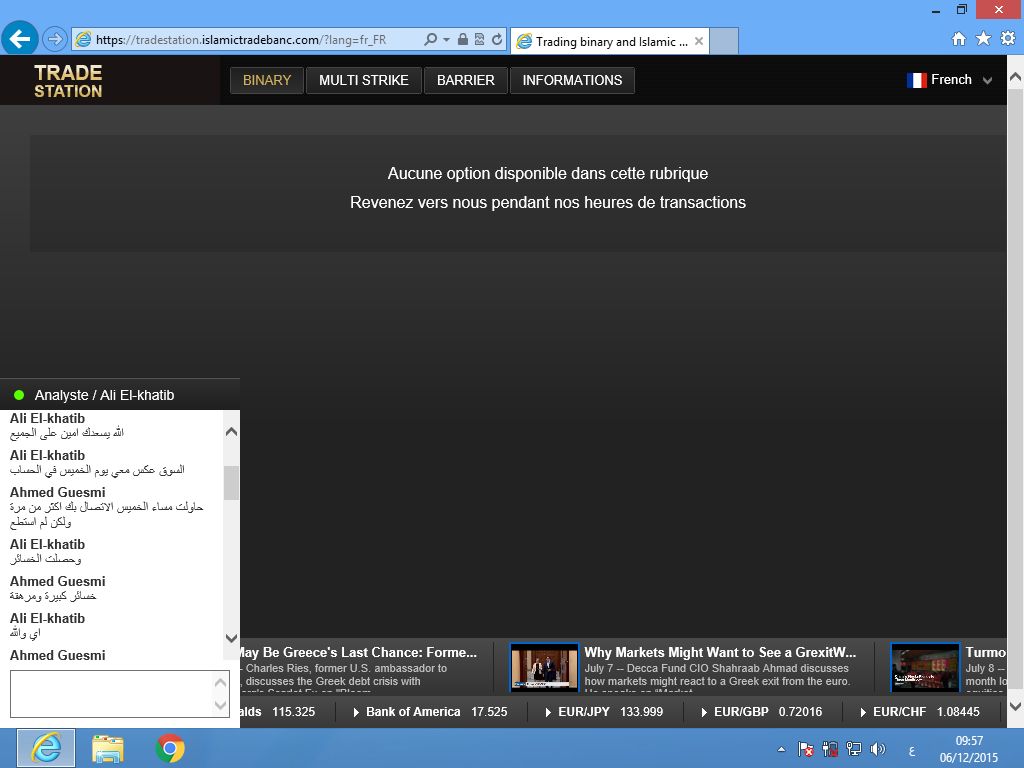Click the power/battery tray icon
Screen dimensions: 1024x768
pyautogui.click(x=830, y=749)
